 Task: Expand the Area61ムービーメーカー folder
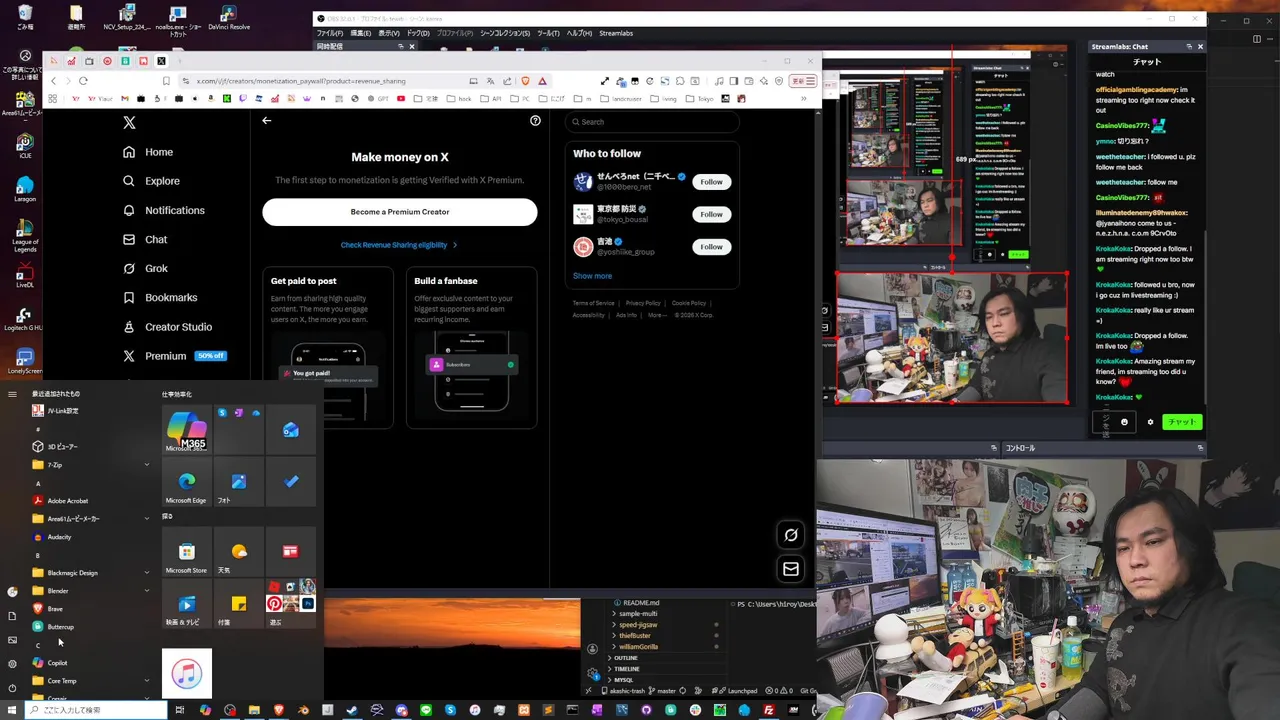click(x=91, y=519)
